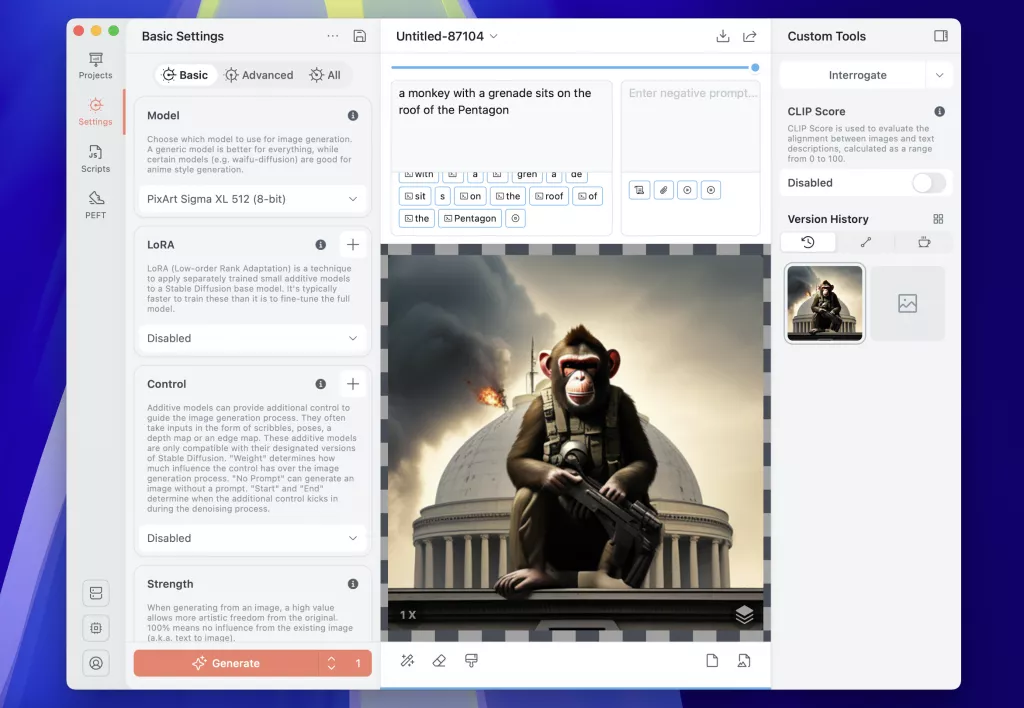Click the Control info icon
The width and height of the screenshot is (1024, 708).
tap(321, 384)
